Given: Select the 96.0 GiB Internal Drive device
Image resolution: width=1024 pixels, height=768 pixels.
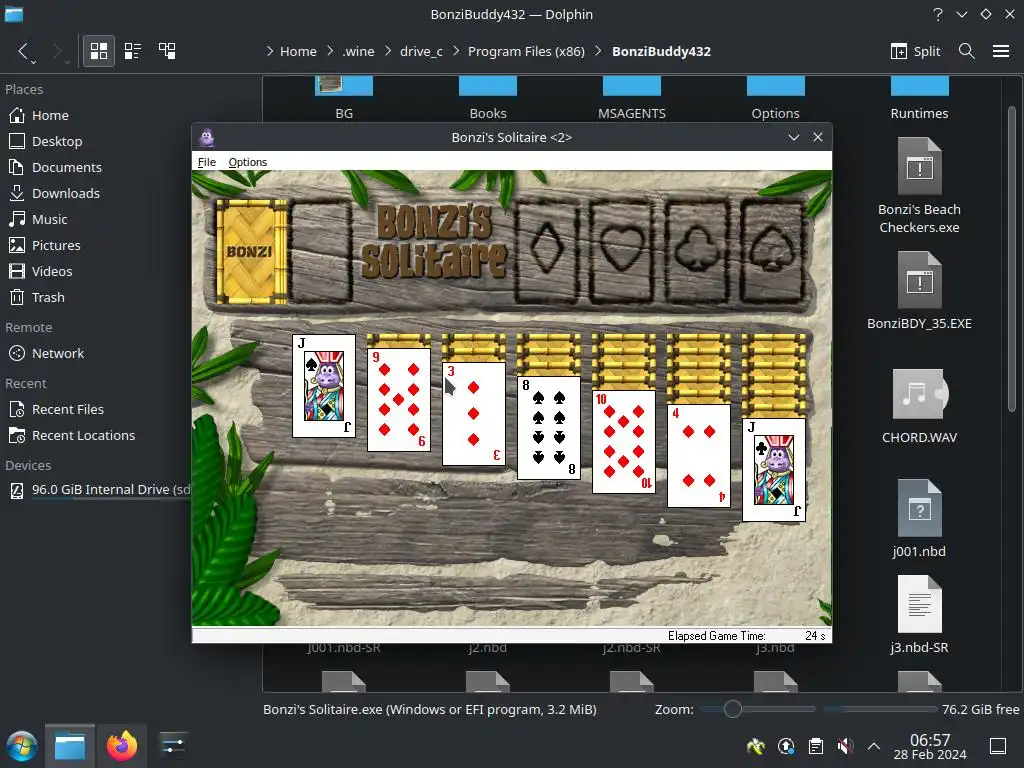Looking at the screenshot, I should click(x=98, y=490).
